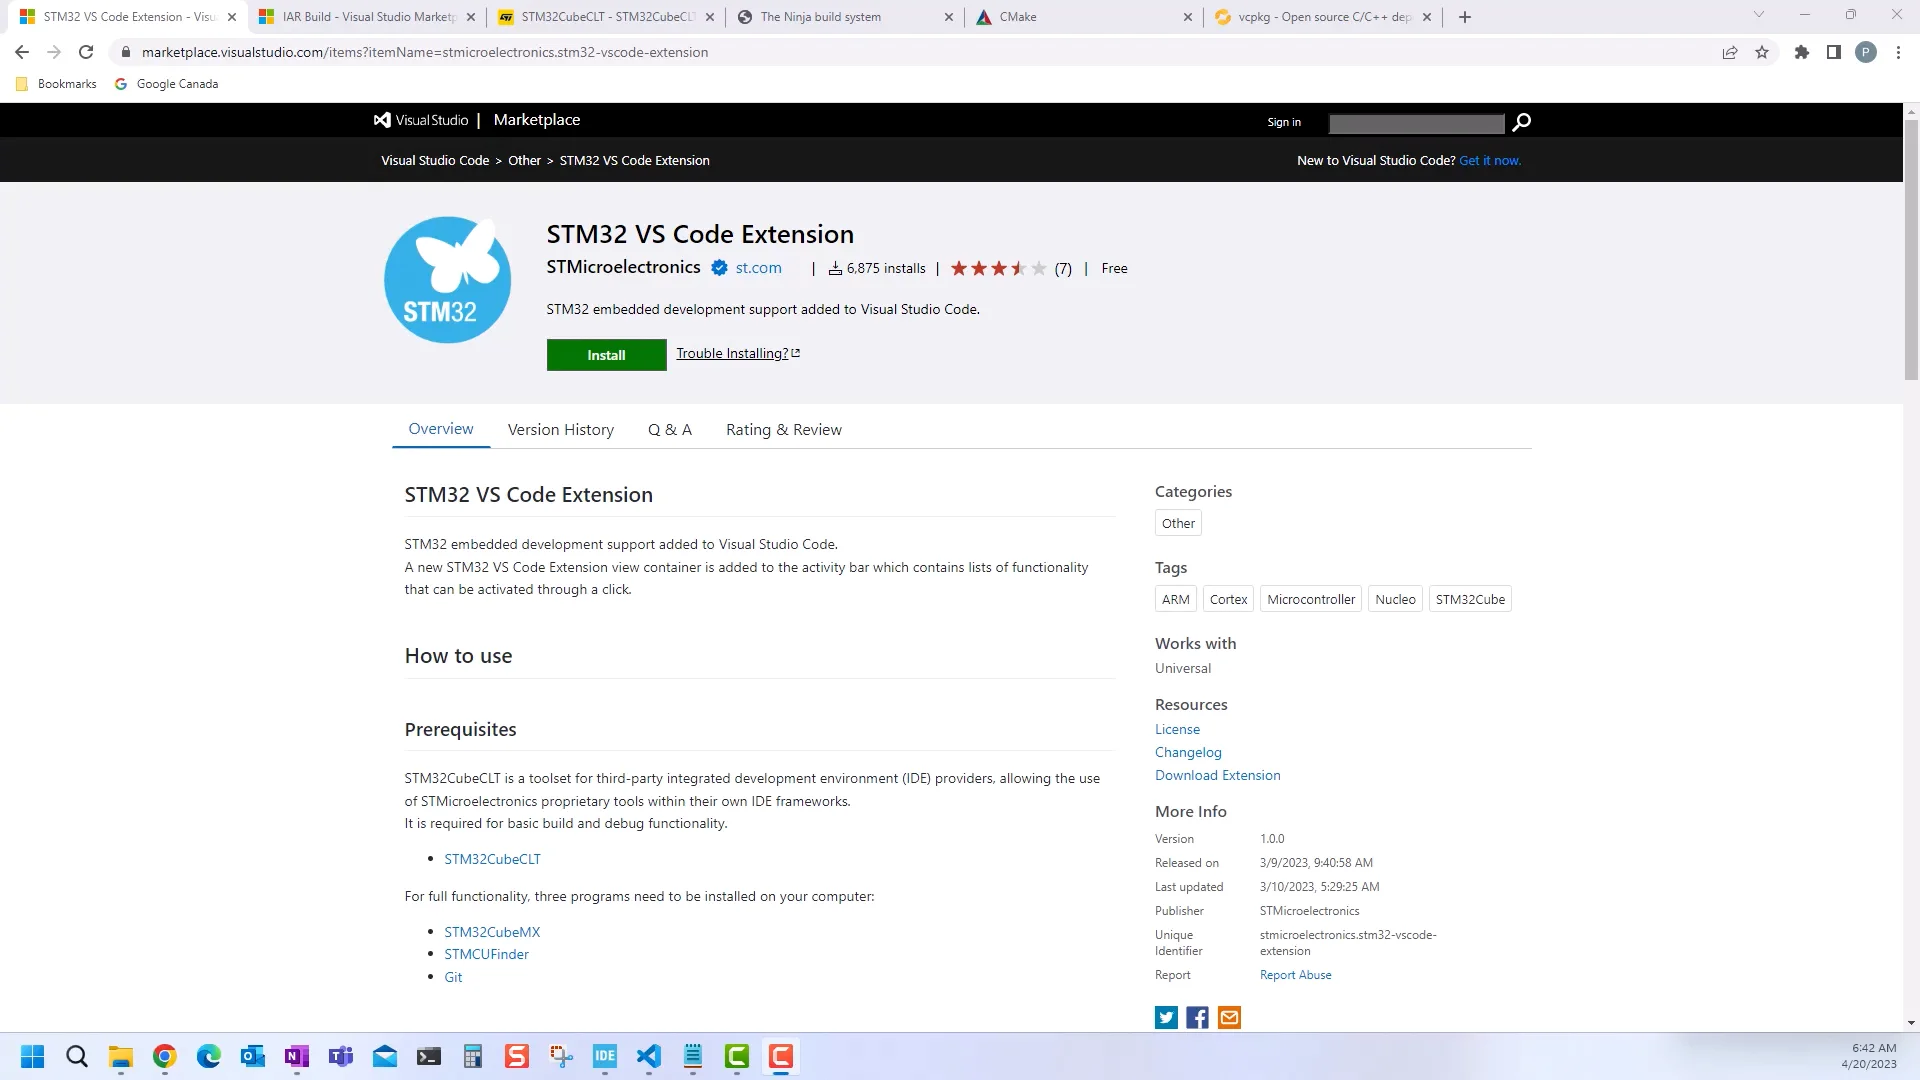Click the browser back arrow

coord(22,52)
